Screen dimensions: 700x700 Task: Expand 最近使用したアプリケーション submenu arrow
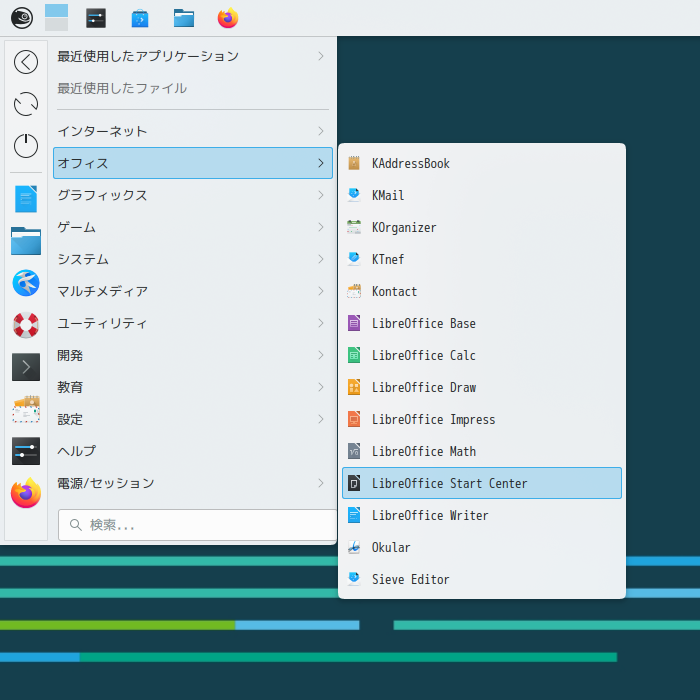(321, 56)
